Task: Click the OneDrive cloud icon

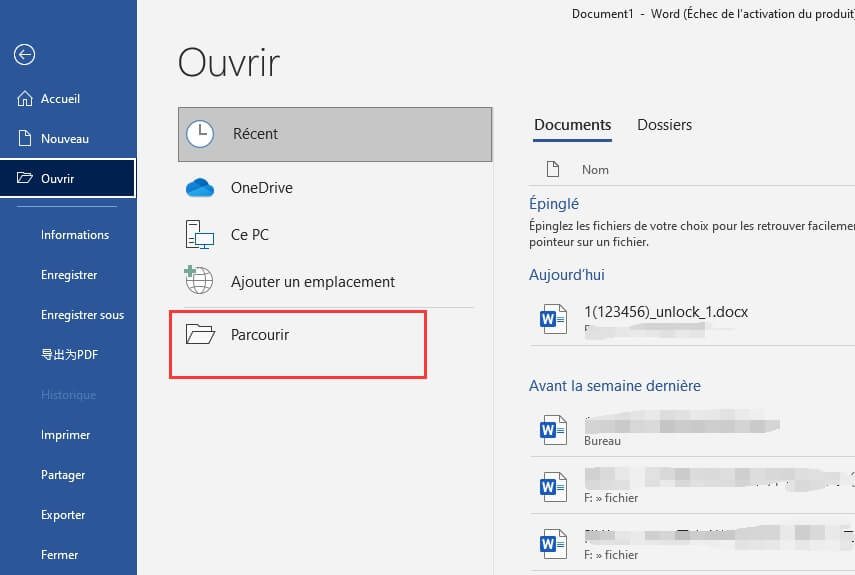Action: tap(200, 188)
